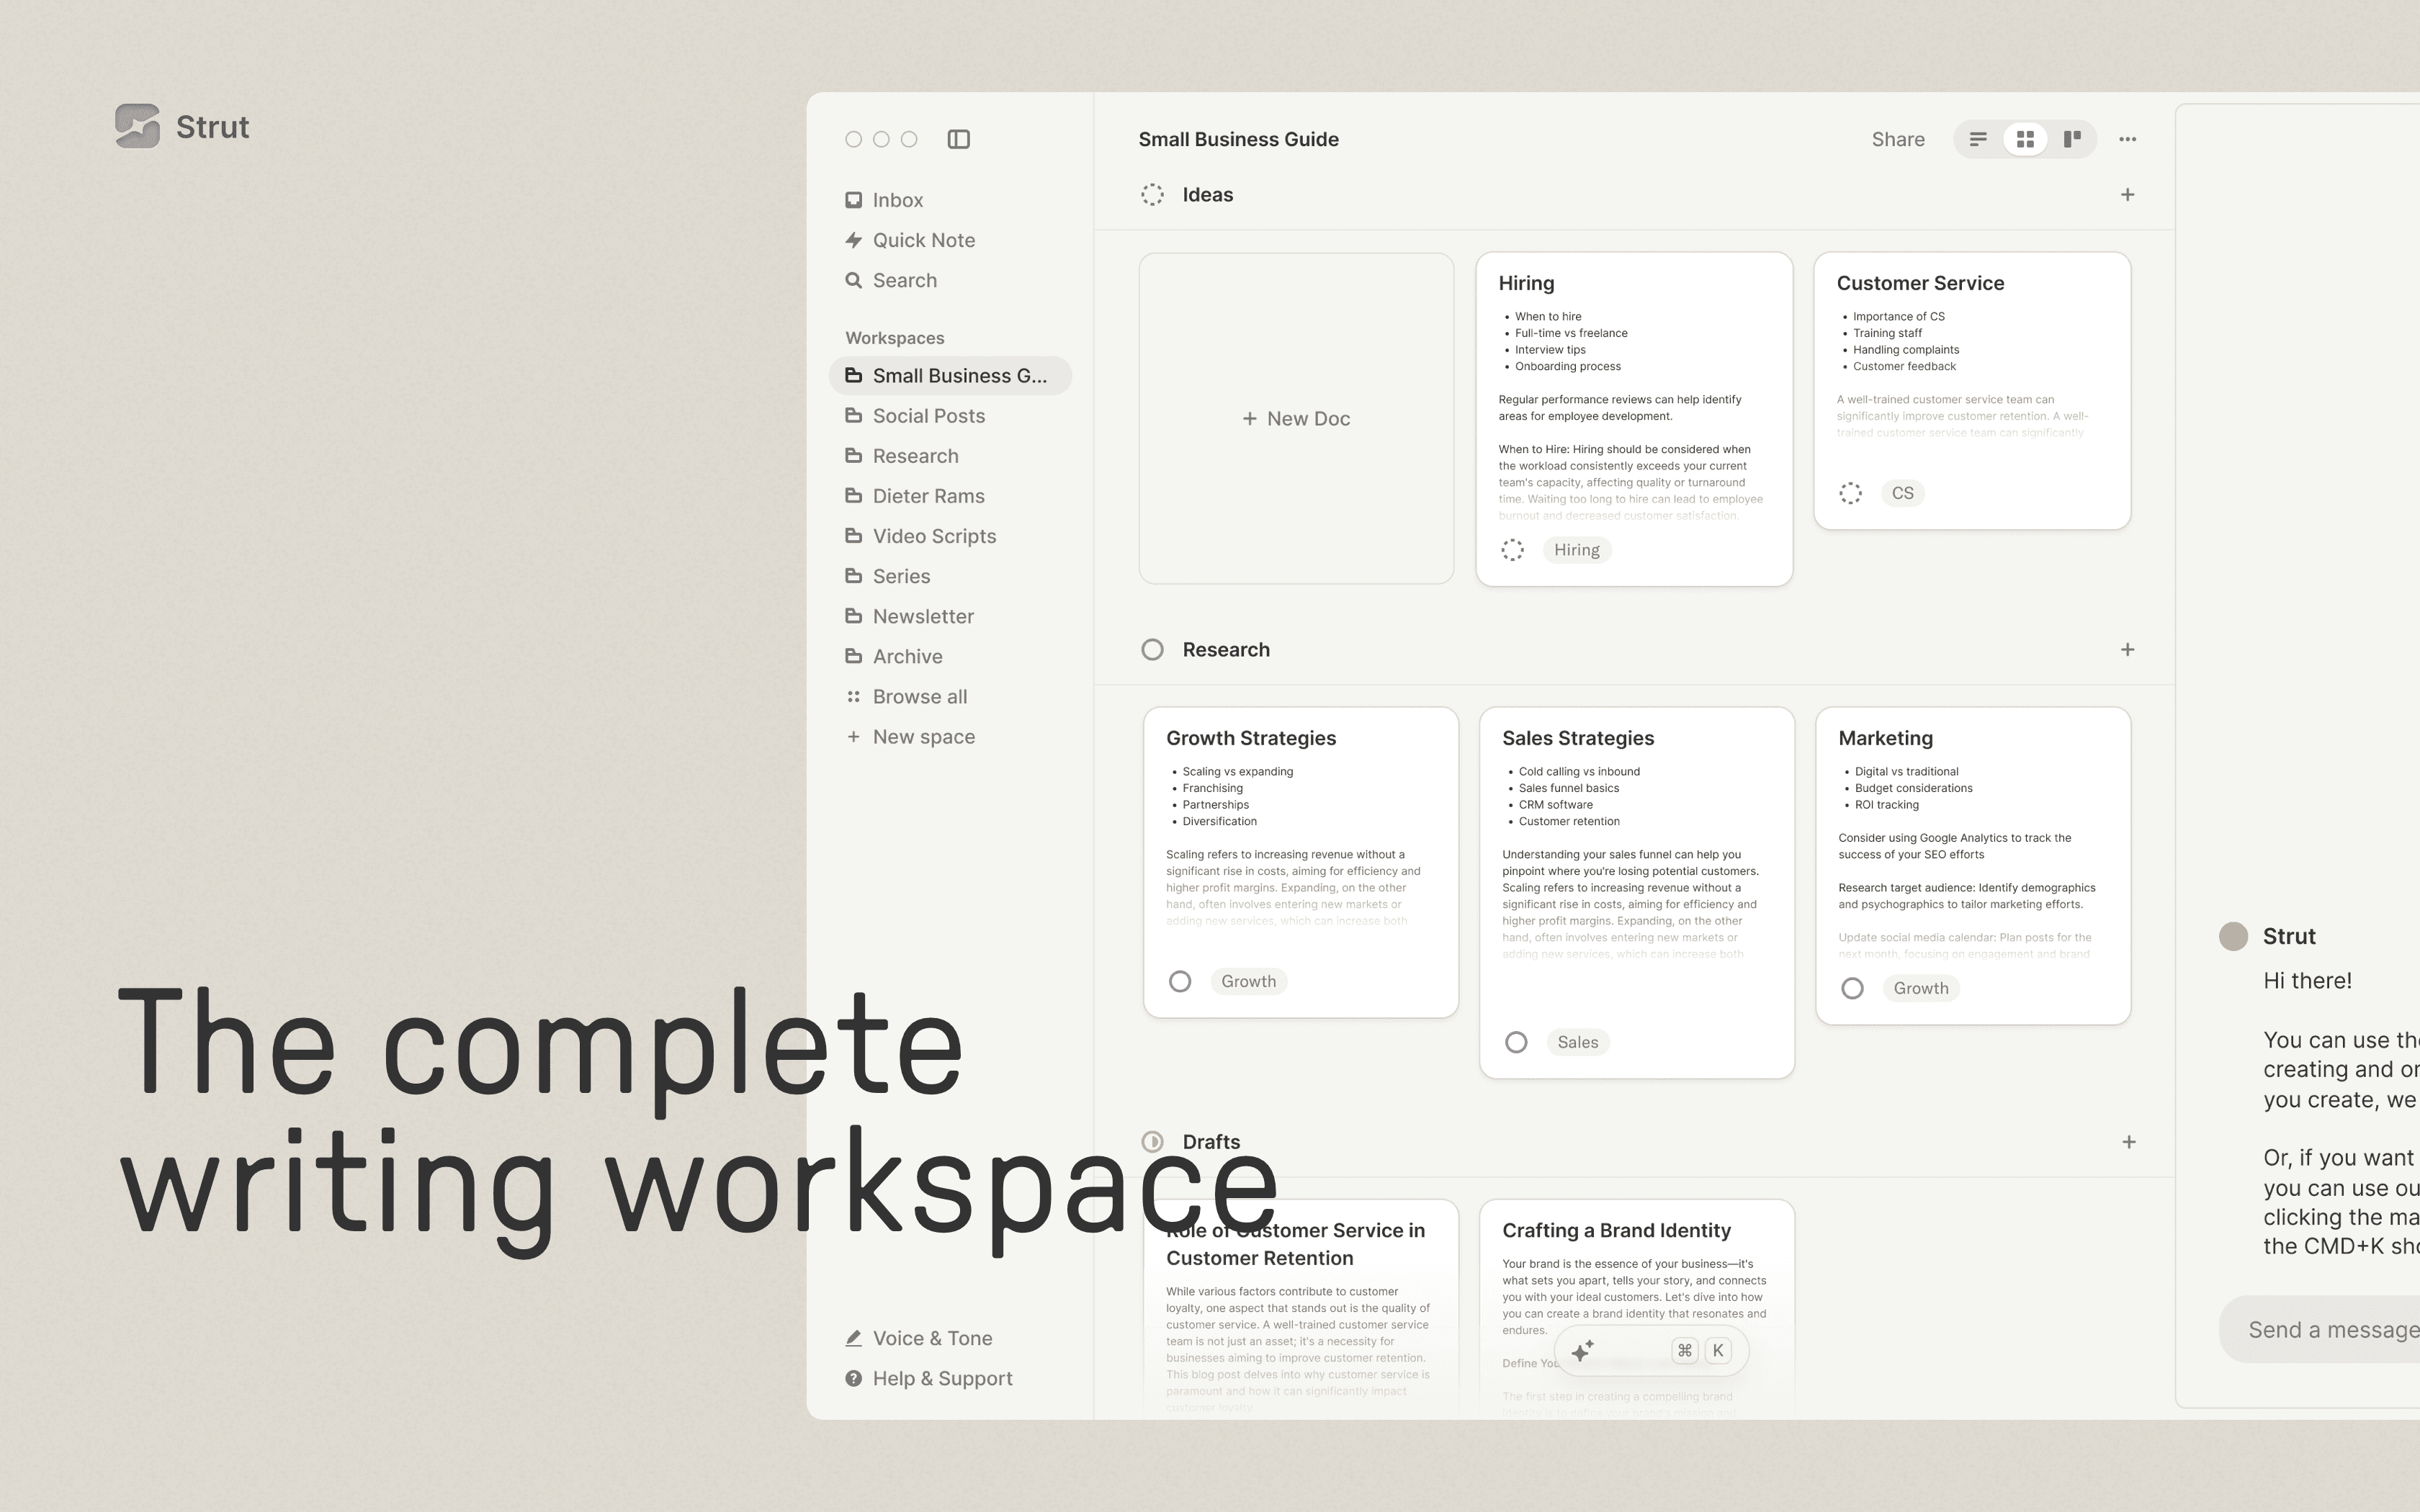Change status on Hiring card

point(1512,550)
